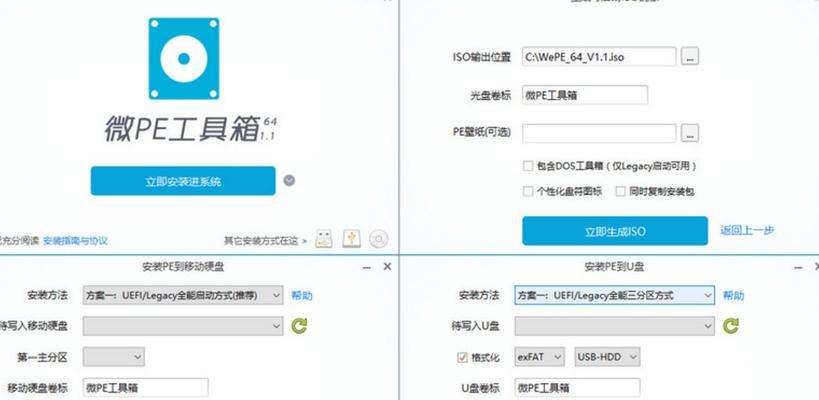The image size is (819, 400).
Task: Browse for a PE wallpaper file
Action: (x=689, y=133)
